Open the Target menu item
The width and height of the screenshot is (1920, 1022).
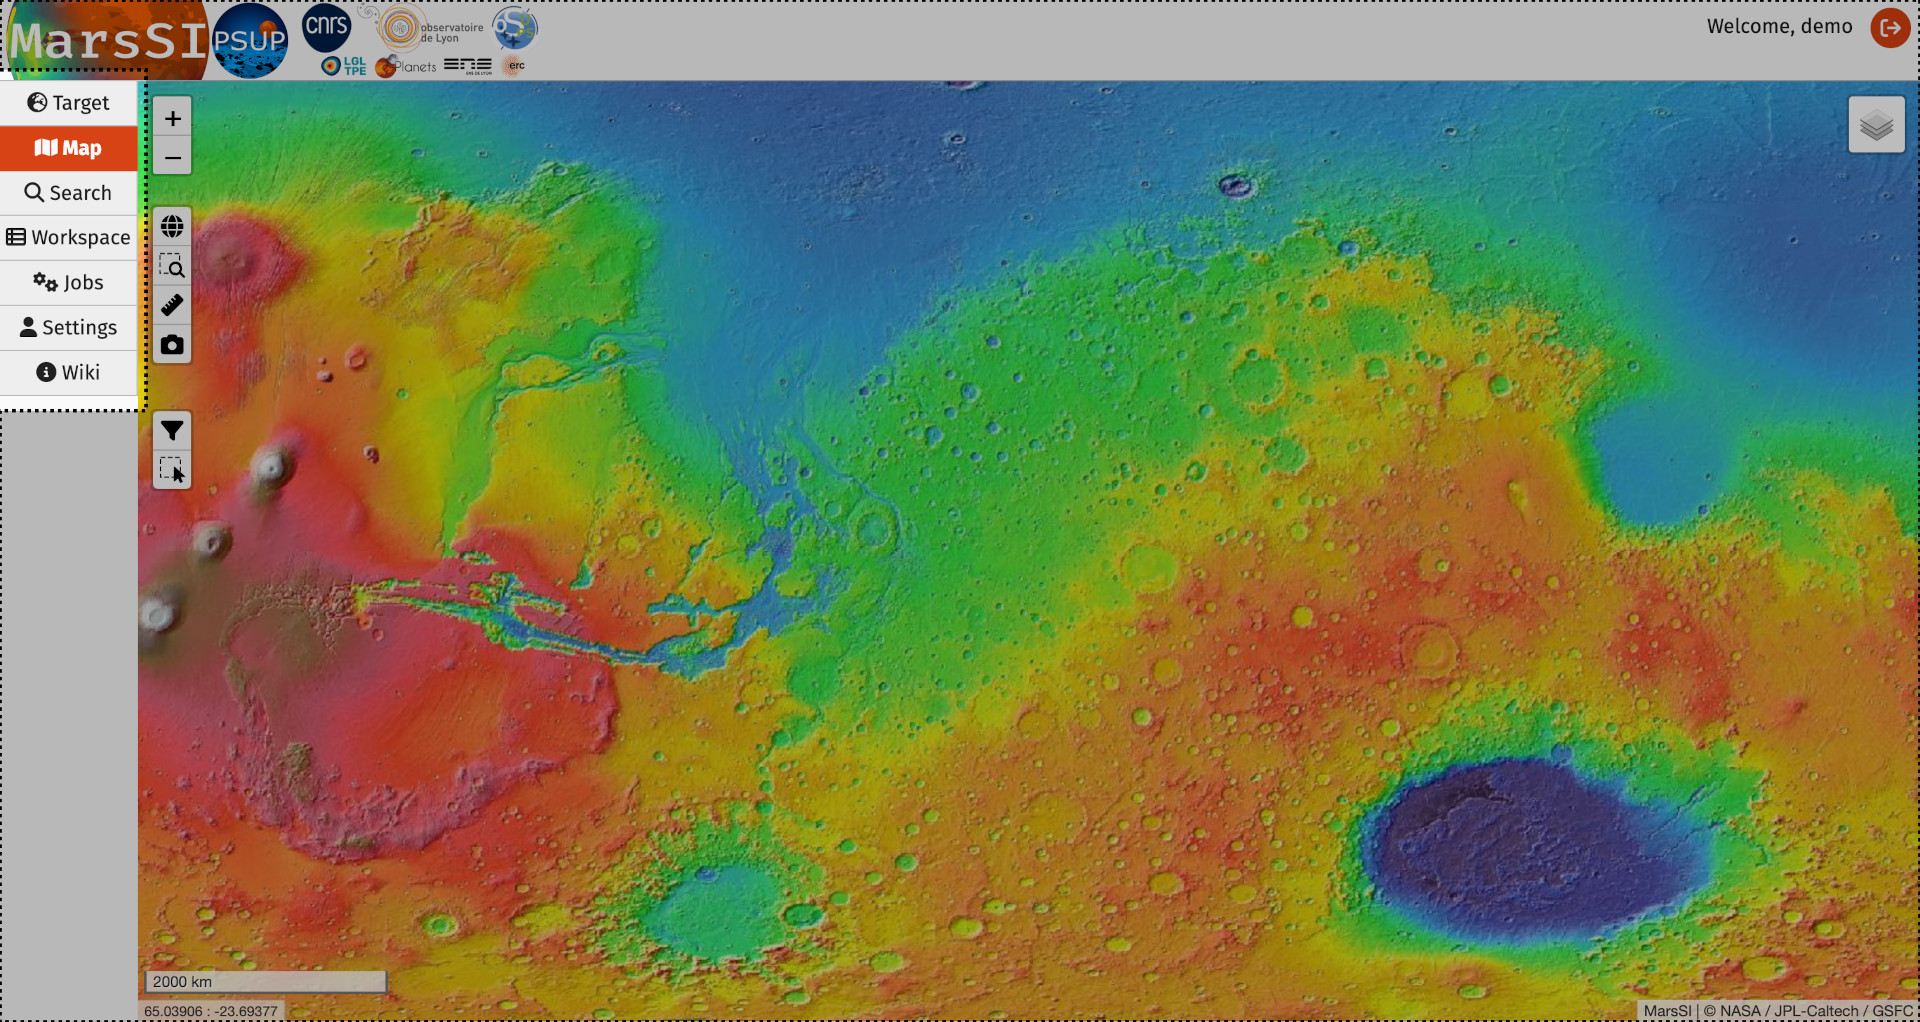tap(69, 103)
